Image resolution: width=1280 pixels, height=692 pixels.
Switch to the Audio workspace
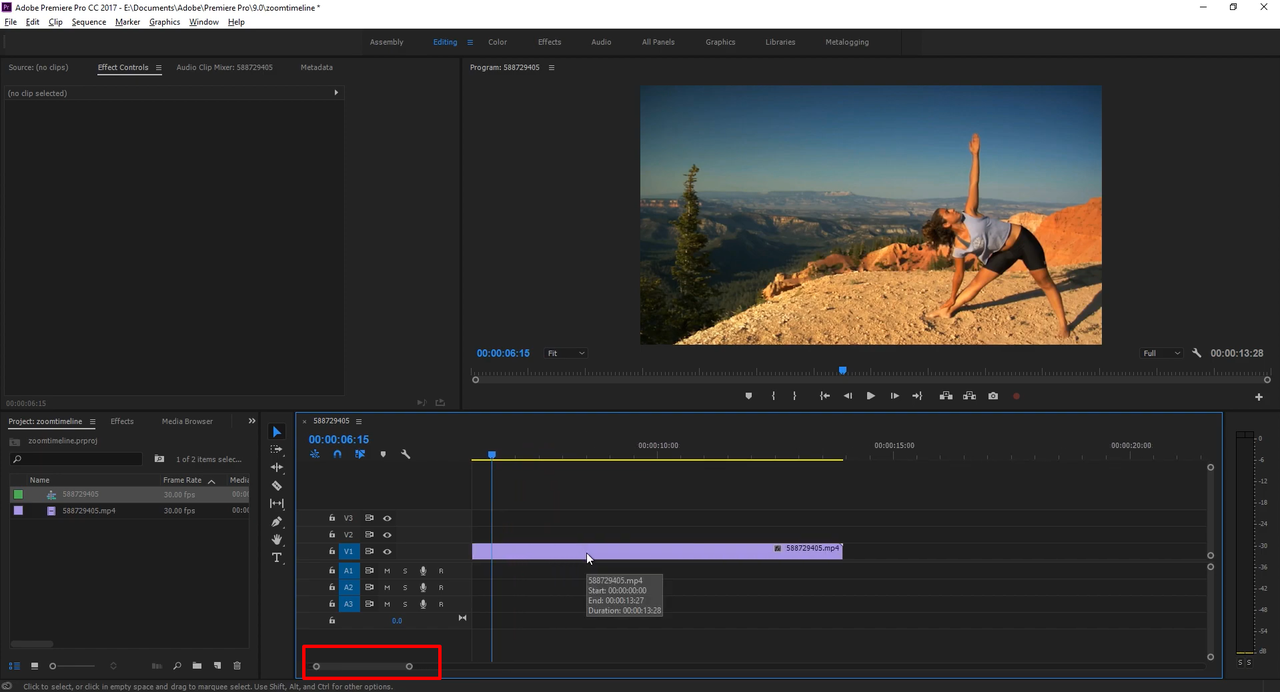[x=601, y=42]
